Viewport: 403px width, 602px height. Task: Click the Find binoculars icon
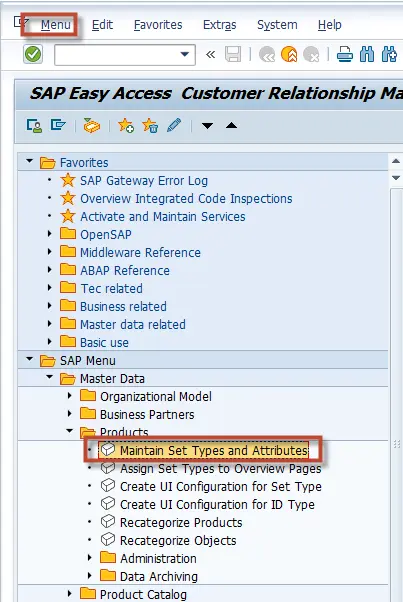pos(367,55)
